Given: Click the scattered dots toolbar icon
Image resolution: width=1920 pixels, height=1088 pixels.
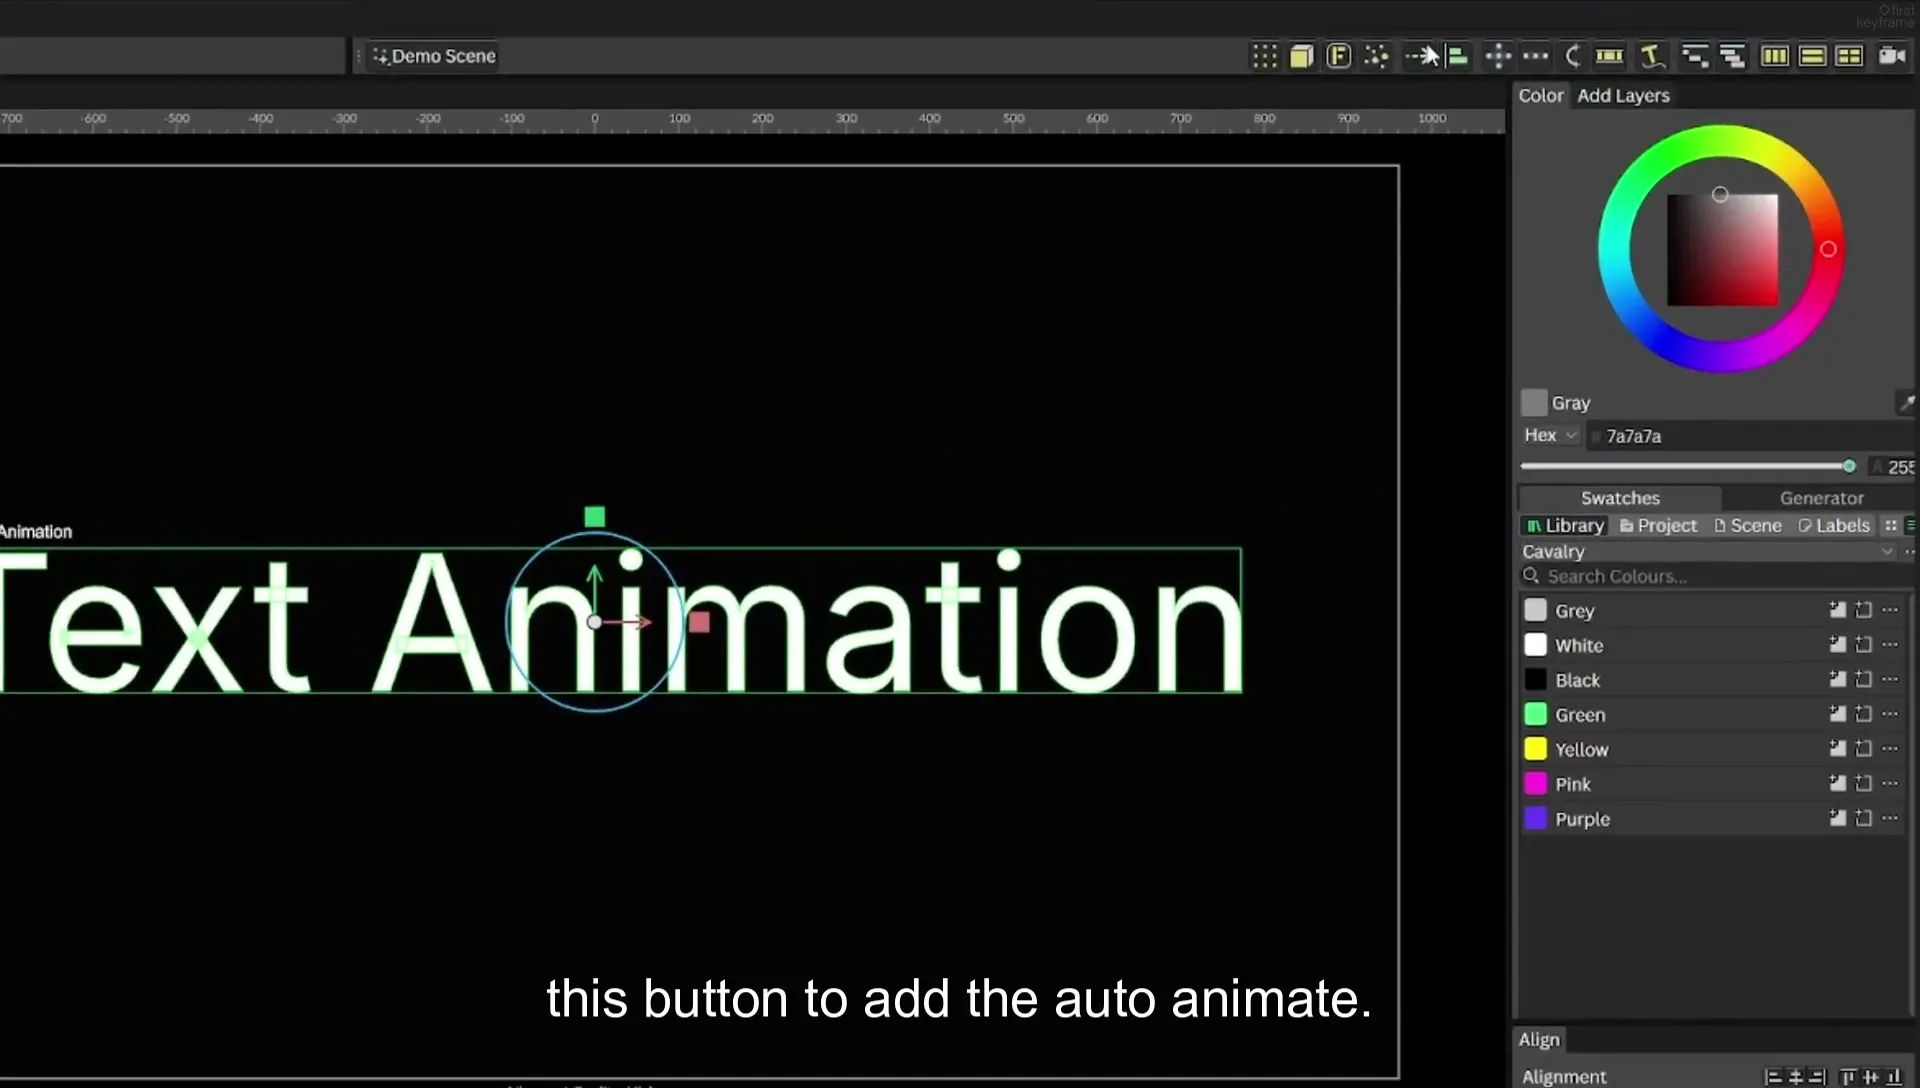Looking at the screenshot, I should tap(1377, 56).
